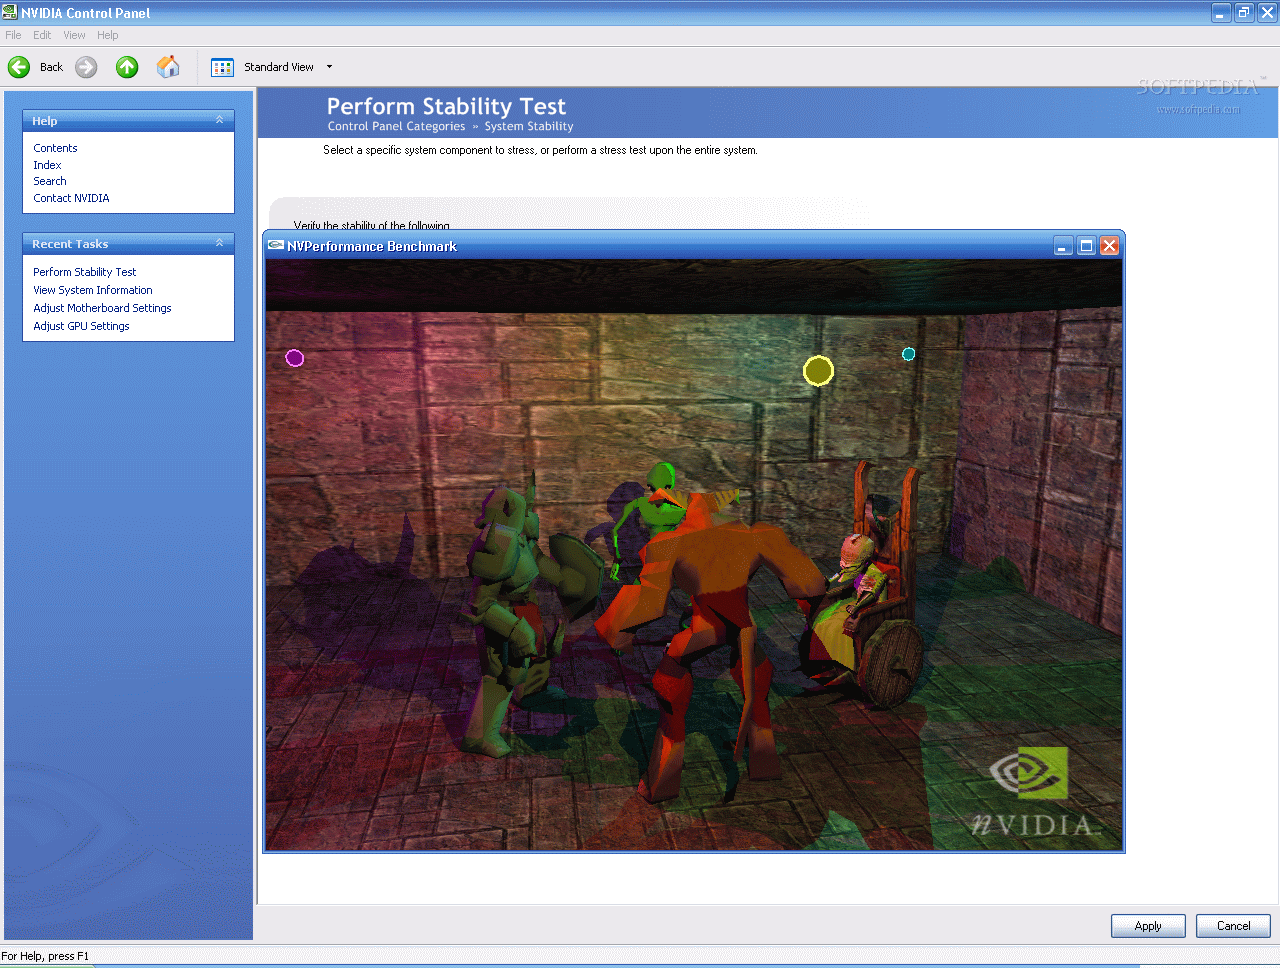Restore down the NVIDIA Control Panel window
This screenshot has height=968, width=1280.
pos(1244,13)
